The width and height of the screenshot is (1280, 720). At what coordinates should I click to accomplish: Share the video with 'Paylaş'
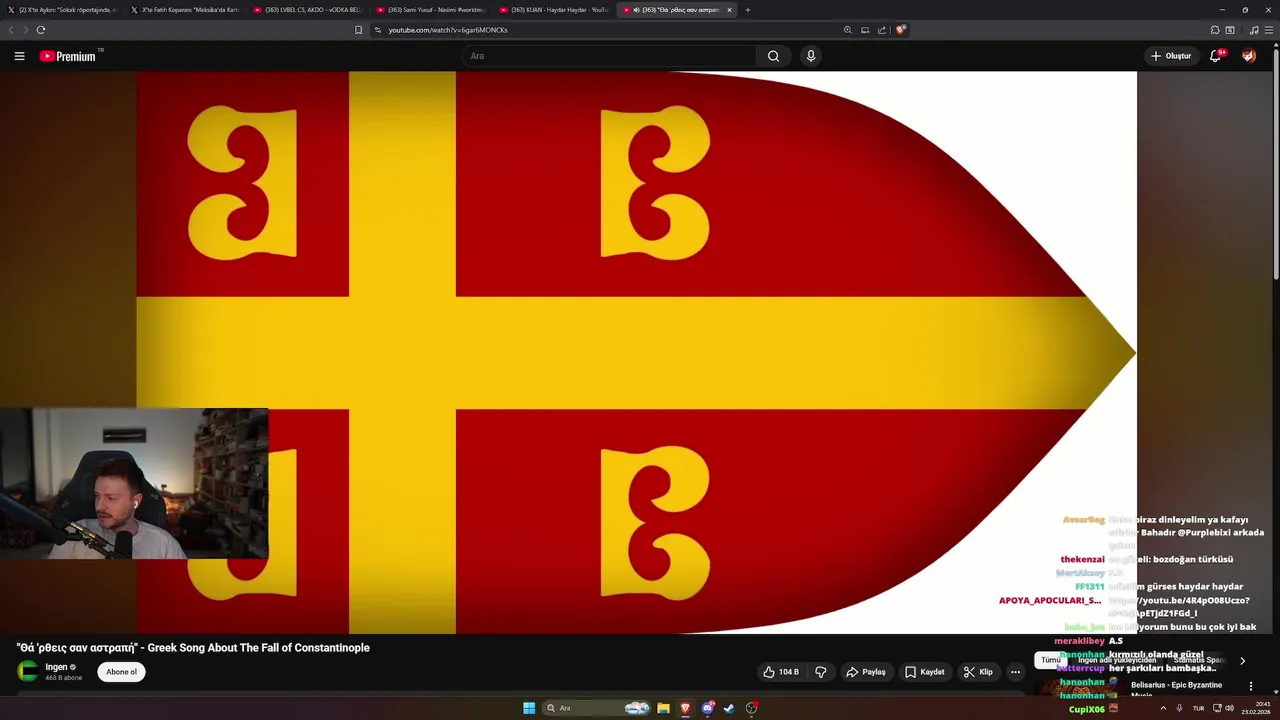point(865,672)
